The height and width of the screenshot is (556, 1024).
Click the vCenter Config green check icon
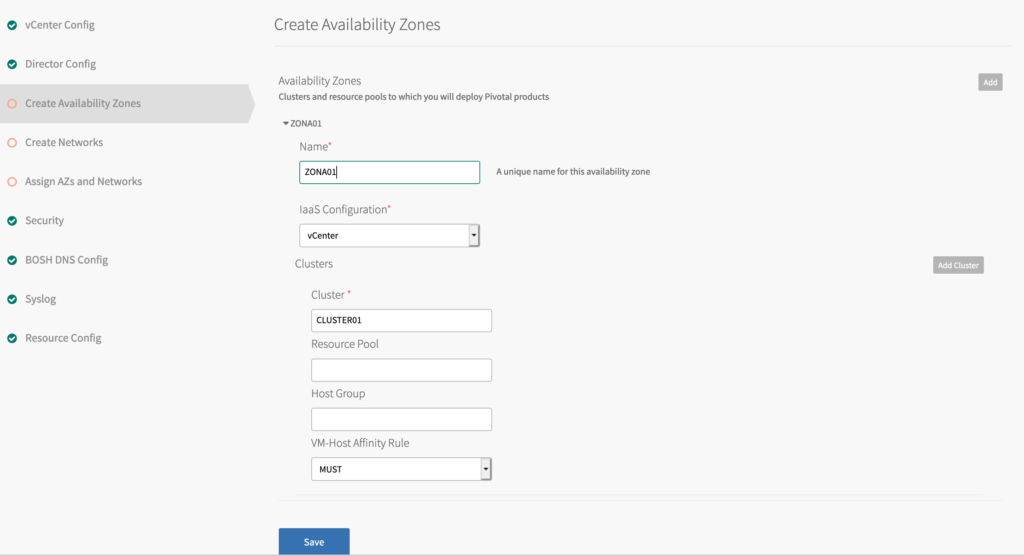click(x=12, y=25)
